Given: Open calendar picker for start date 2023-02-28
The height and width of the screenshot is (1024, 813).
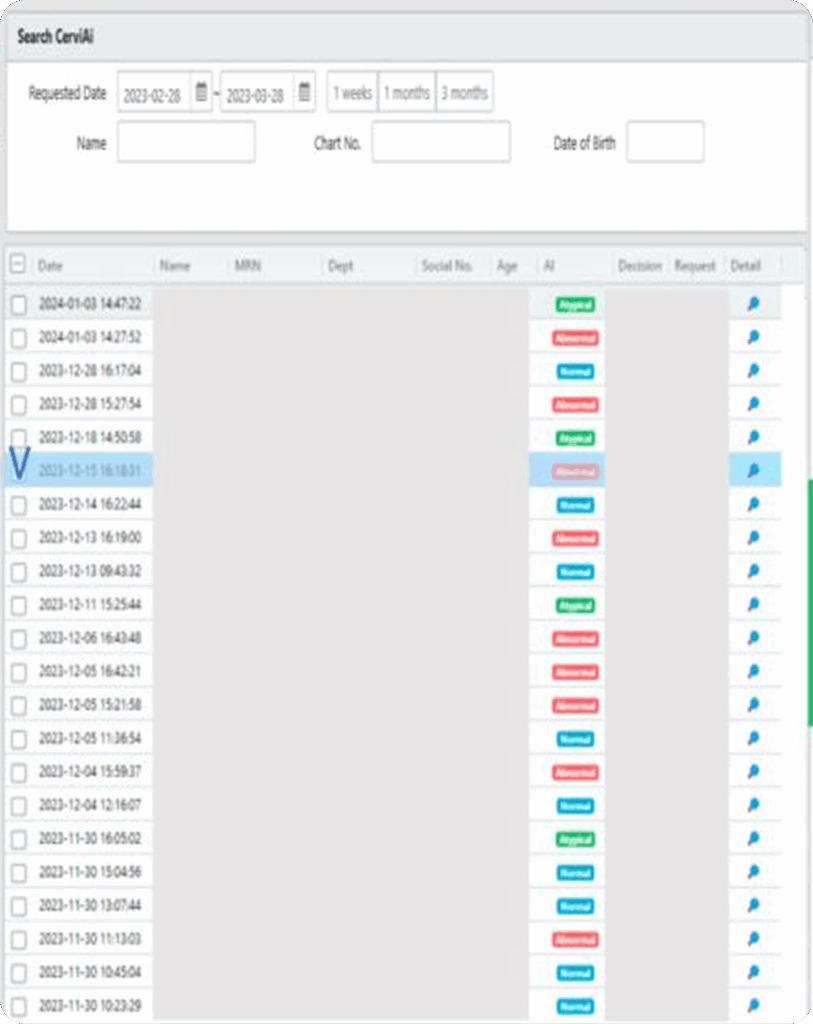Looking at the screenshot, I should coord(201,93).
